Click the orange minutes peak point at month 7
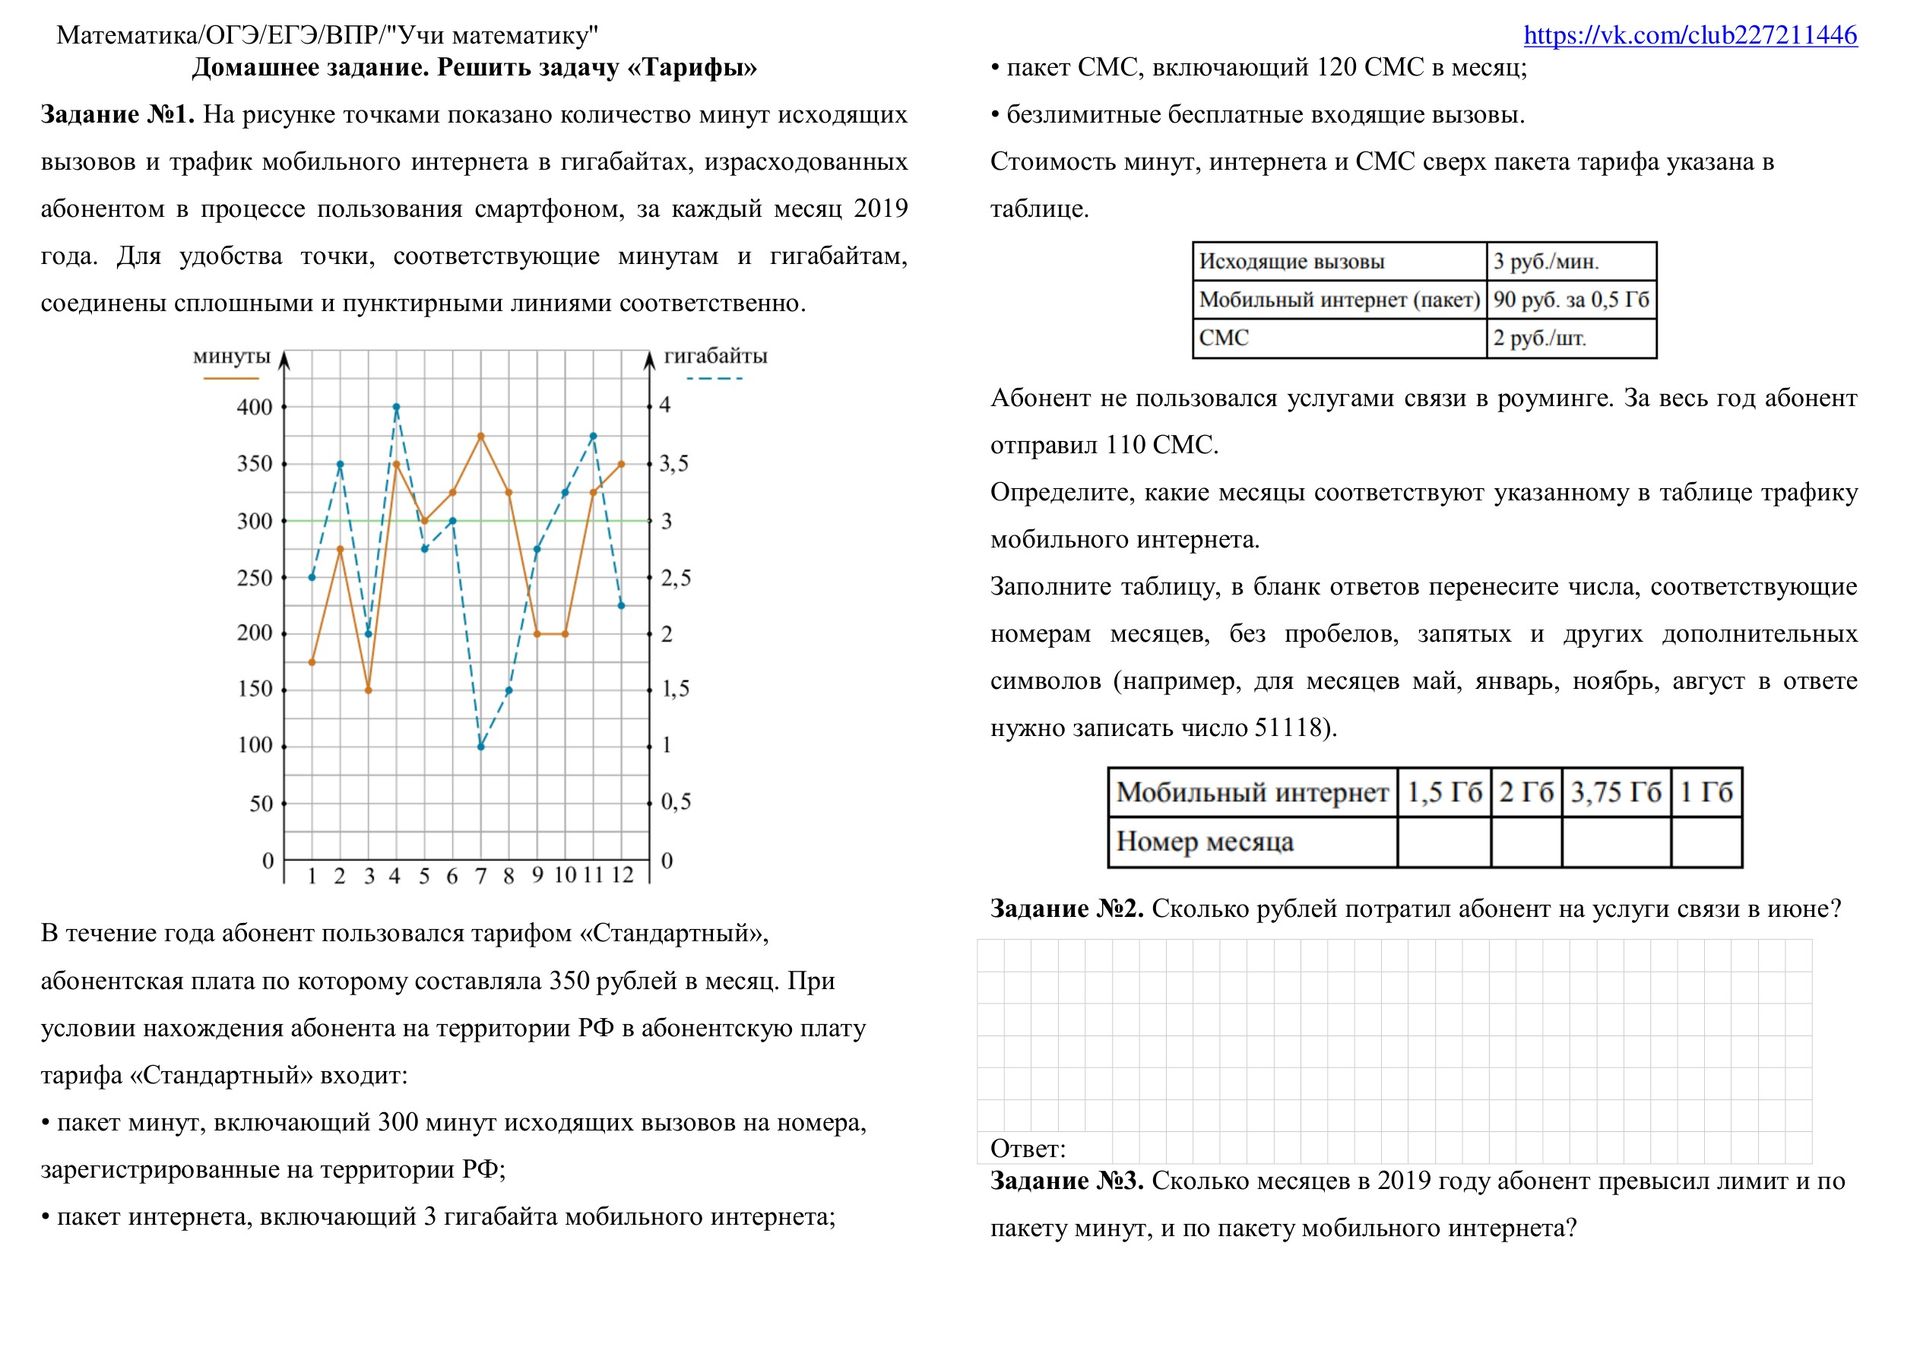 [481, 436]
